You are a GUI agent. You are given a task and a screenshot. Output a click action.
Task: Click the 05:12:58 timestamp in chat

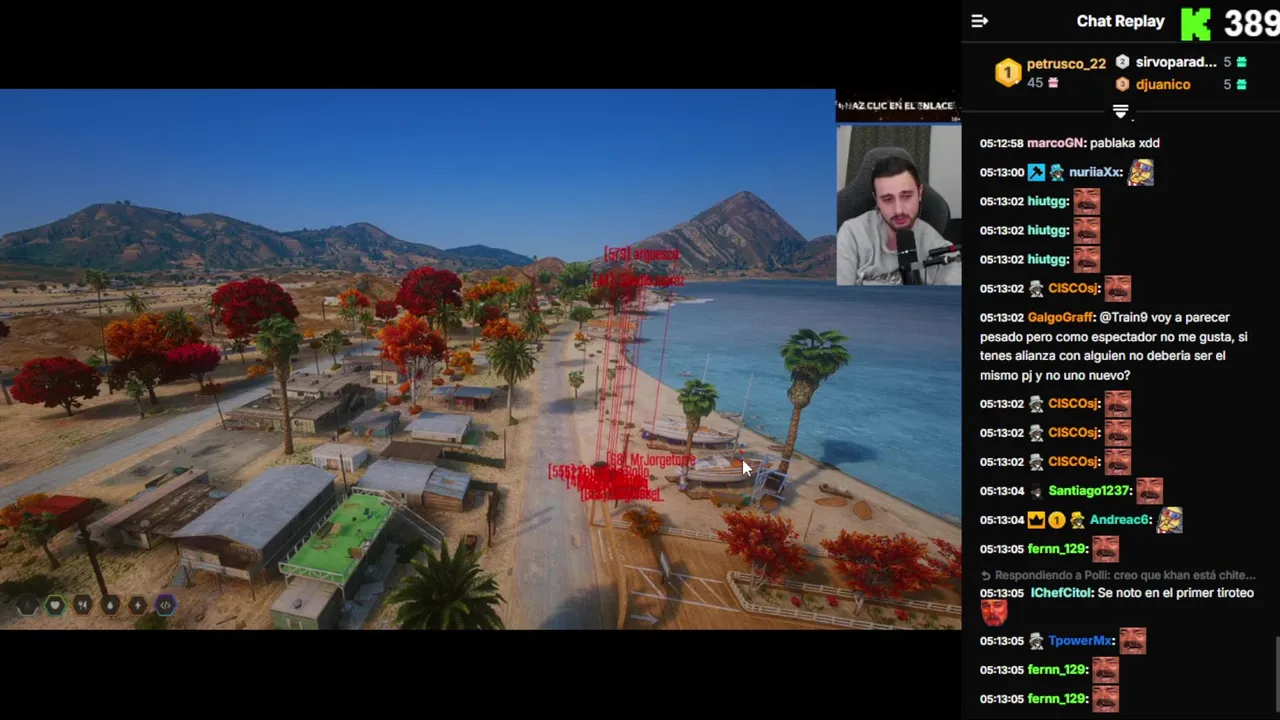click(1001, 143)
